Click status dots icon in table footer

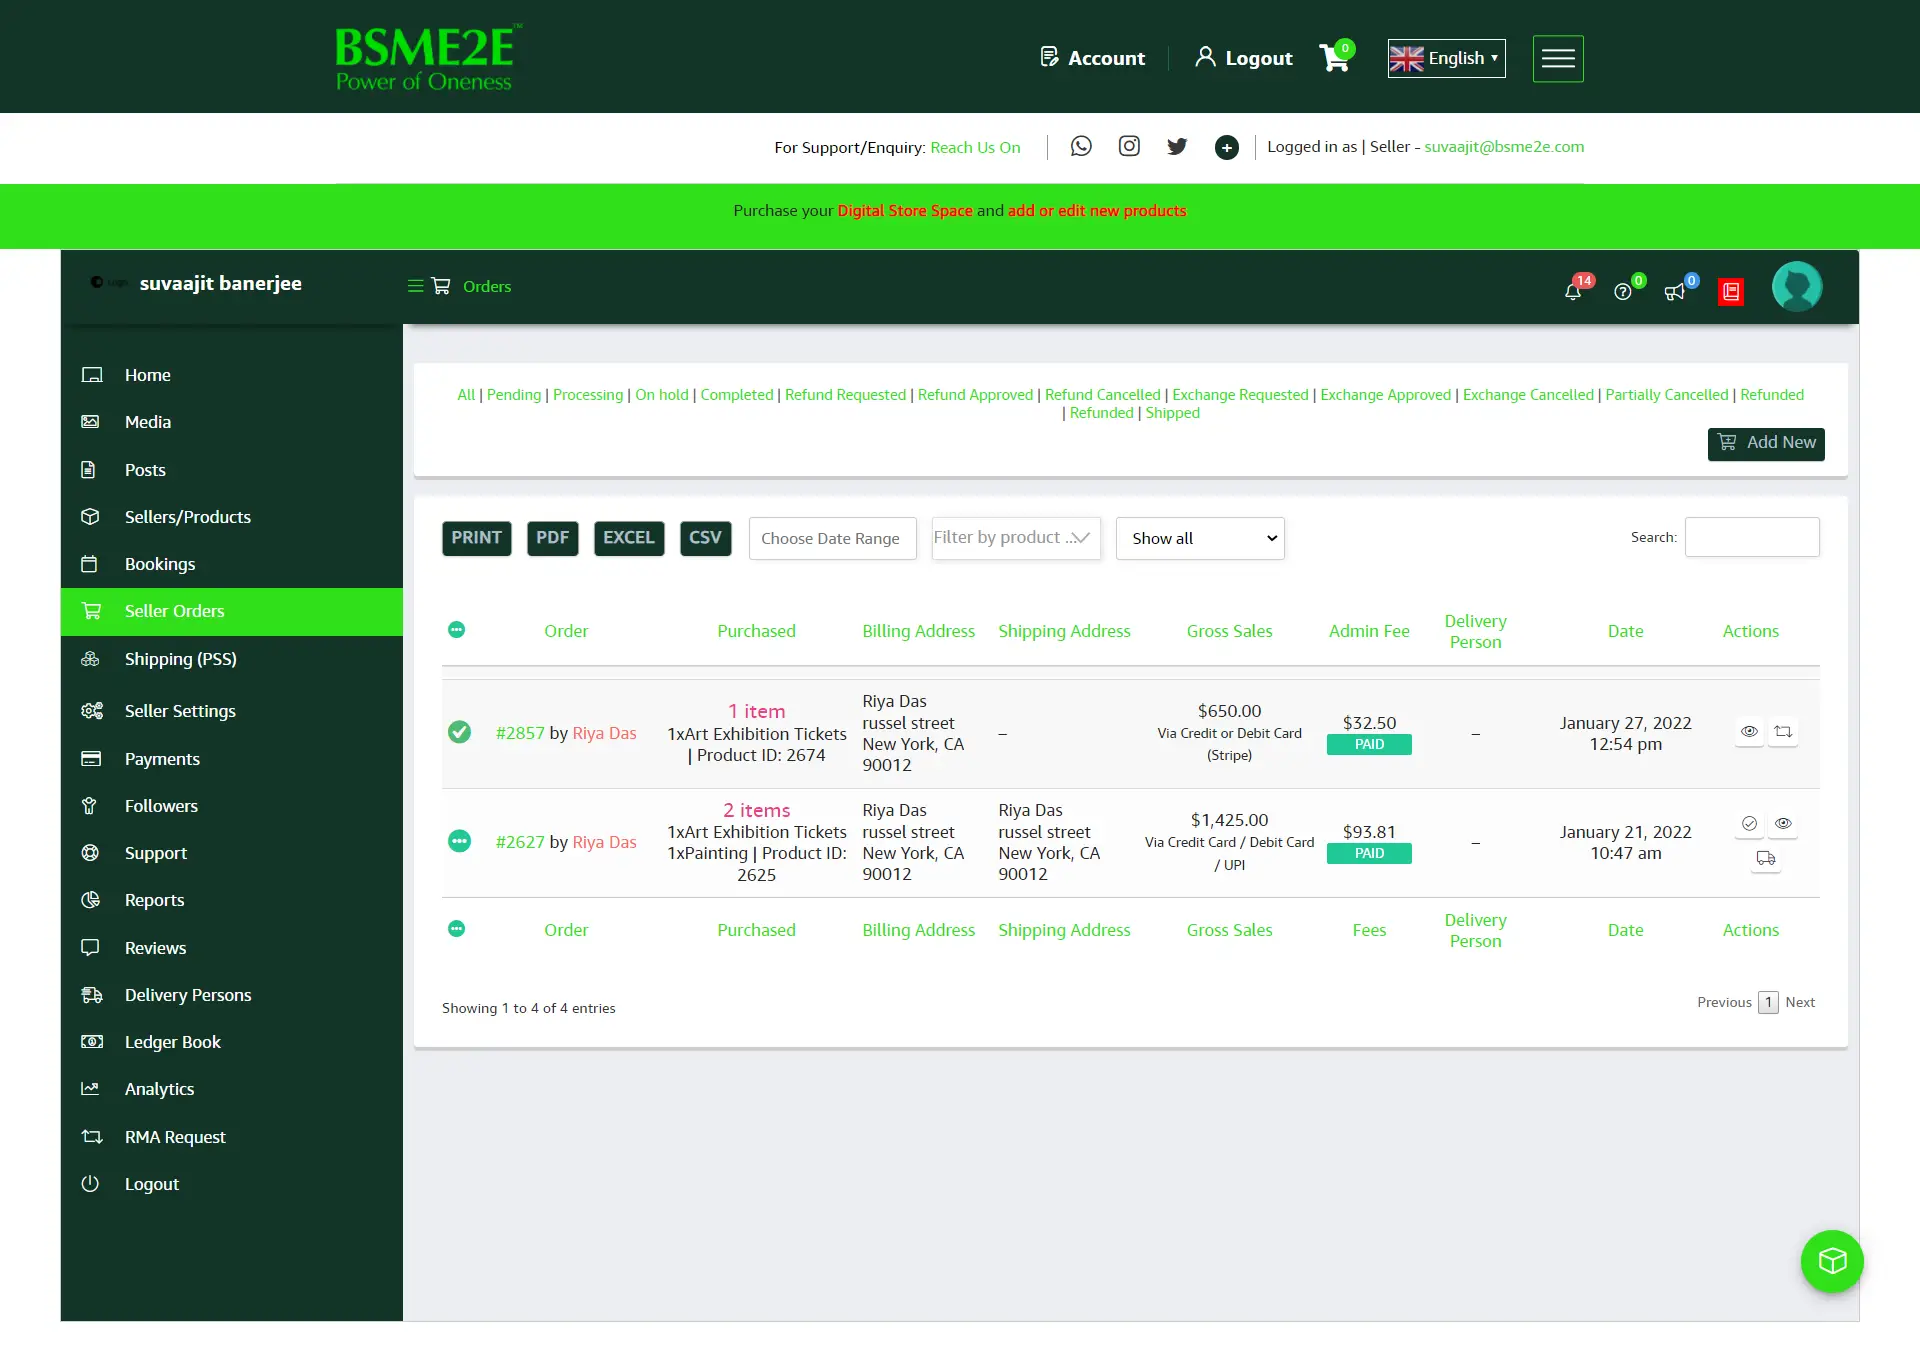[x=456, y=928]
